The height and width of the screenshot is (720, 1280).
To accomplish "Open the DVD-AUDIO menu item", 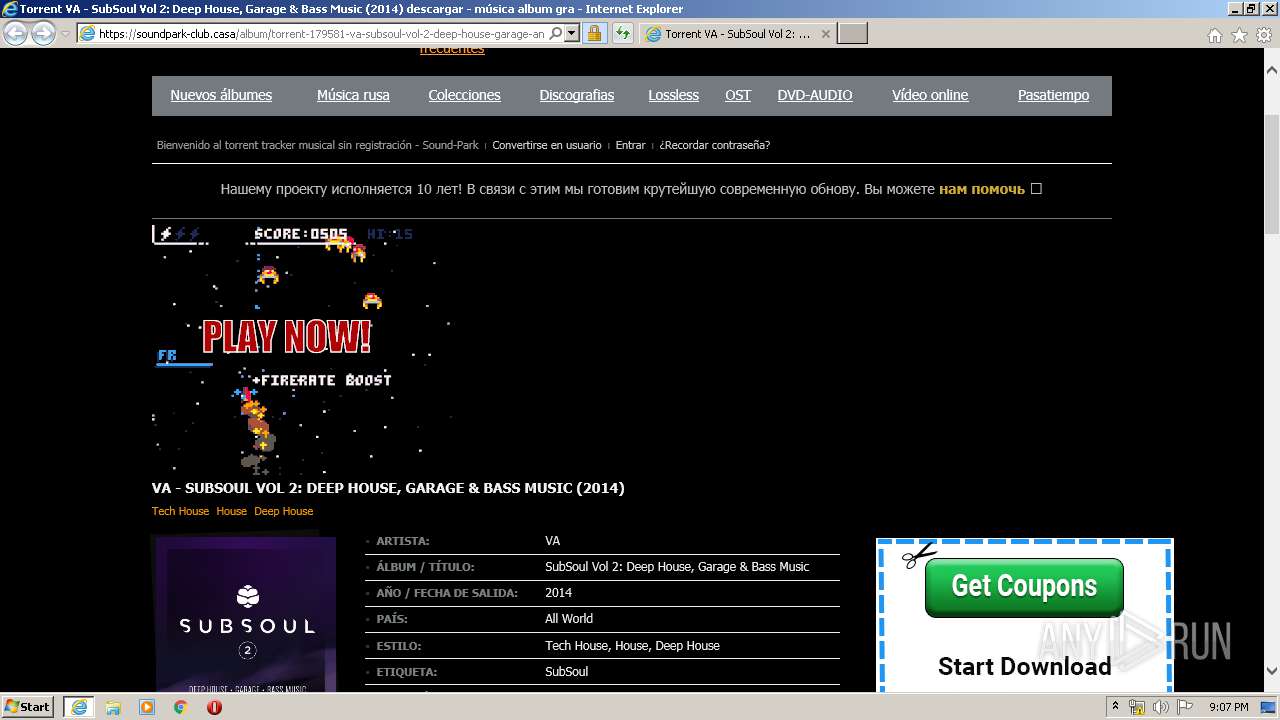I will (x=815, y=95).
